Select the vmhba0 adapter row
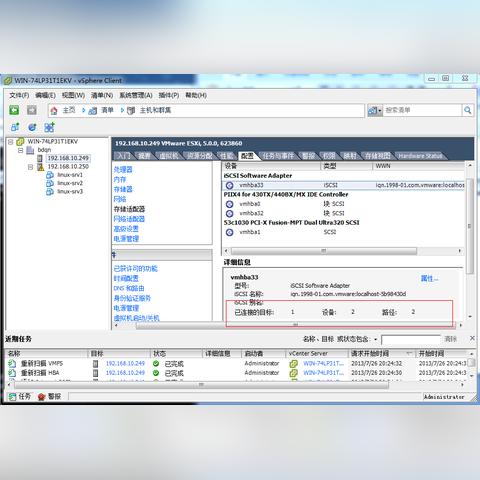The height and width of the screenshot is (480, 480). coord(343,204)
